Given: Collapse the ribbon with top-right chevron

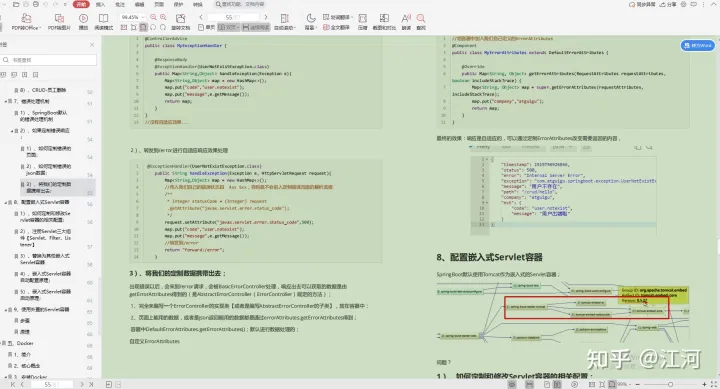Looking at the screenshot, I should click(714, 4).
